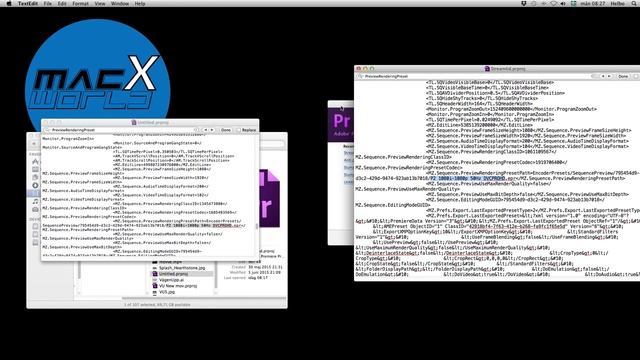Screen dimensions: 640x360
Task: Click Pictures camera icon in Finder sidebar
Action: [x=35, y=209]
